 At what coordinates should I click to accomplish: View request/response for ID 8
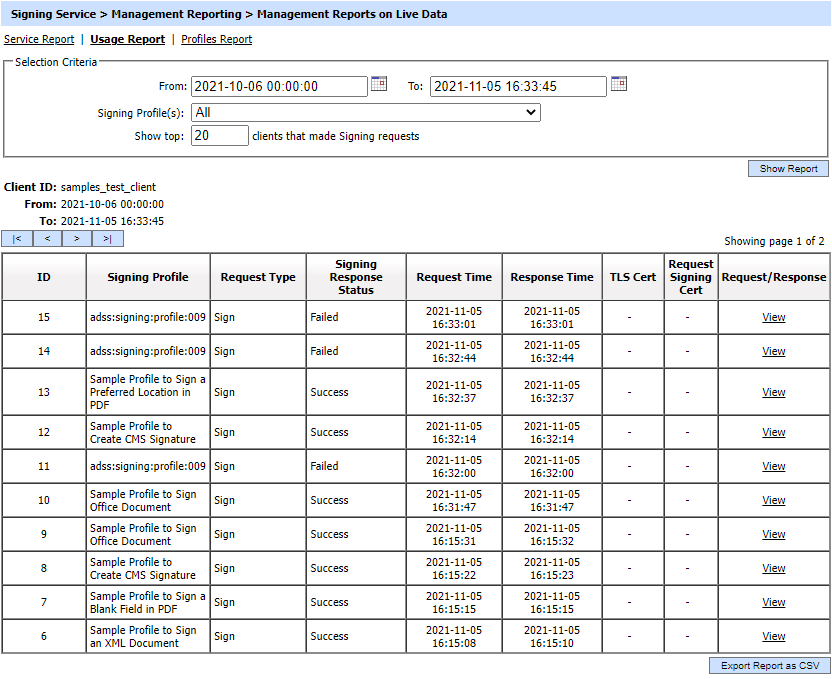(774, 569)
